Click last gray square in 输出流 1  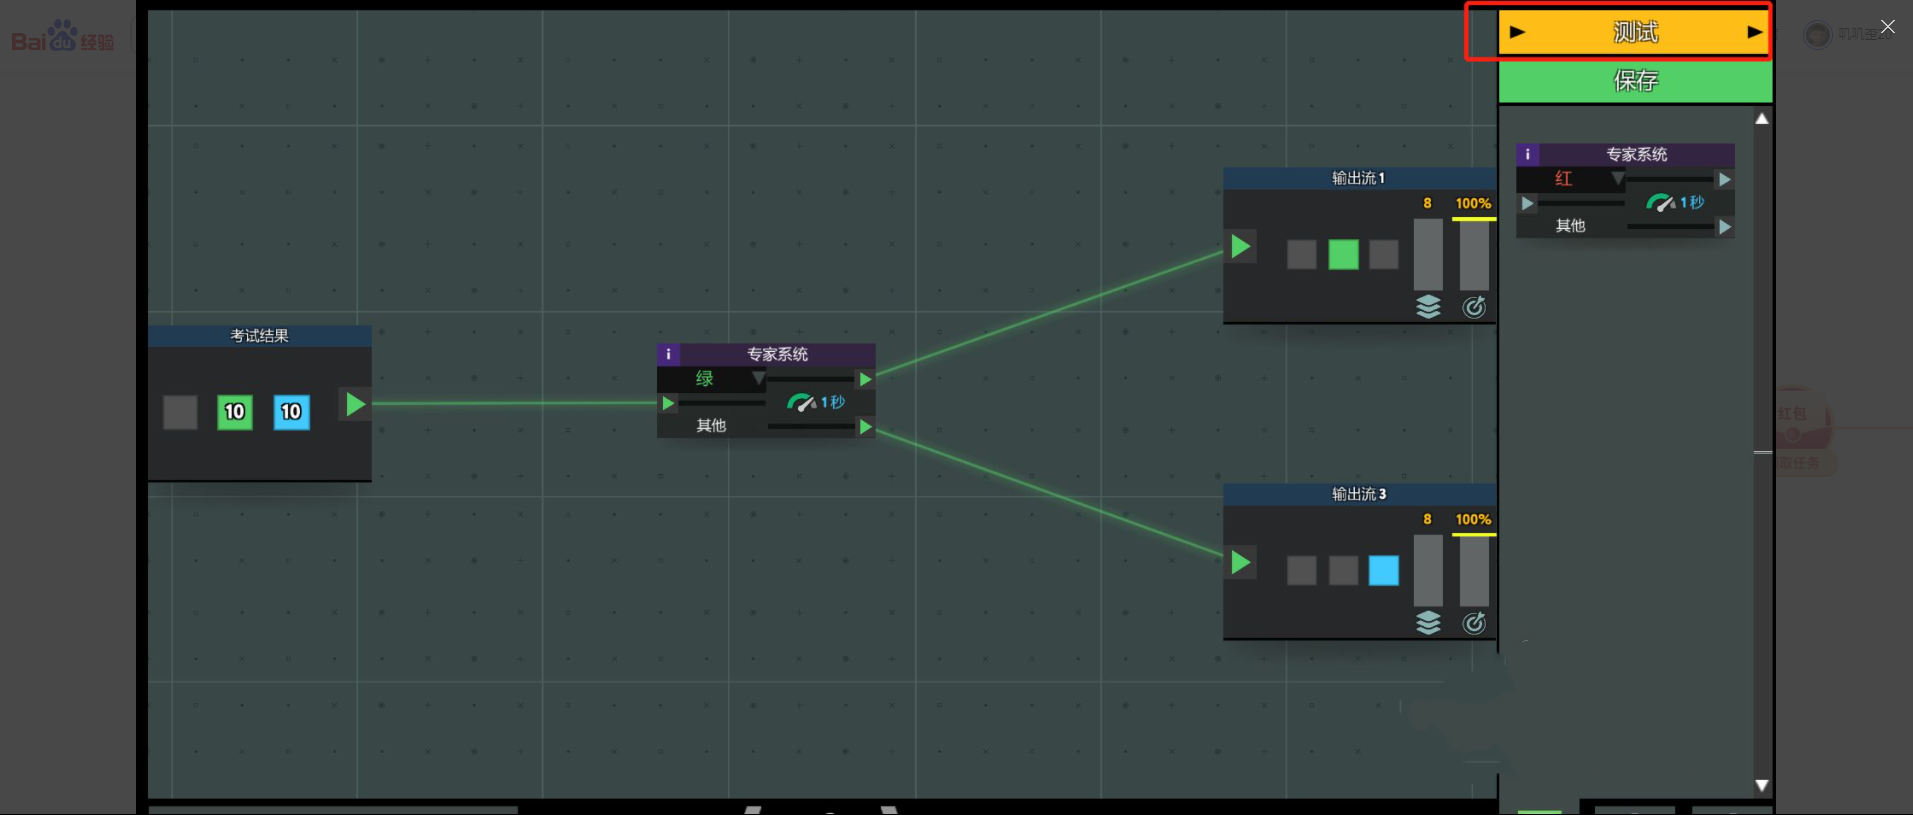tap(1384, 255)
